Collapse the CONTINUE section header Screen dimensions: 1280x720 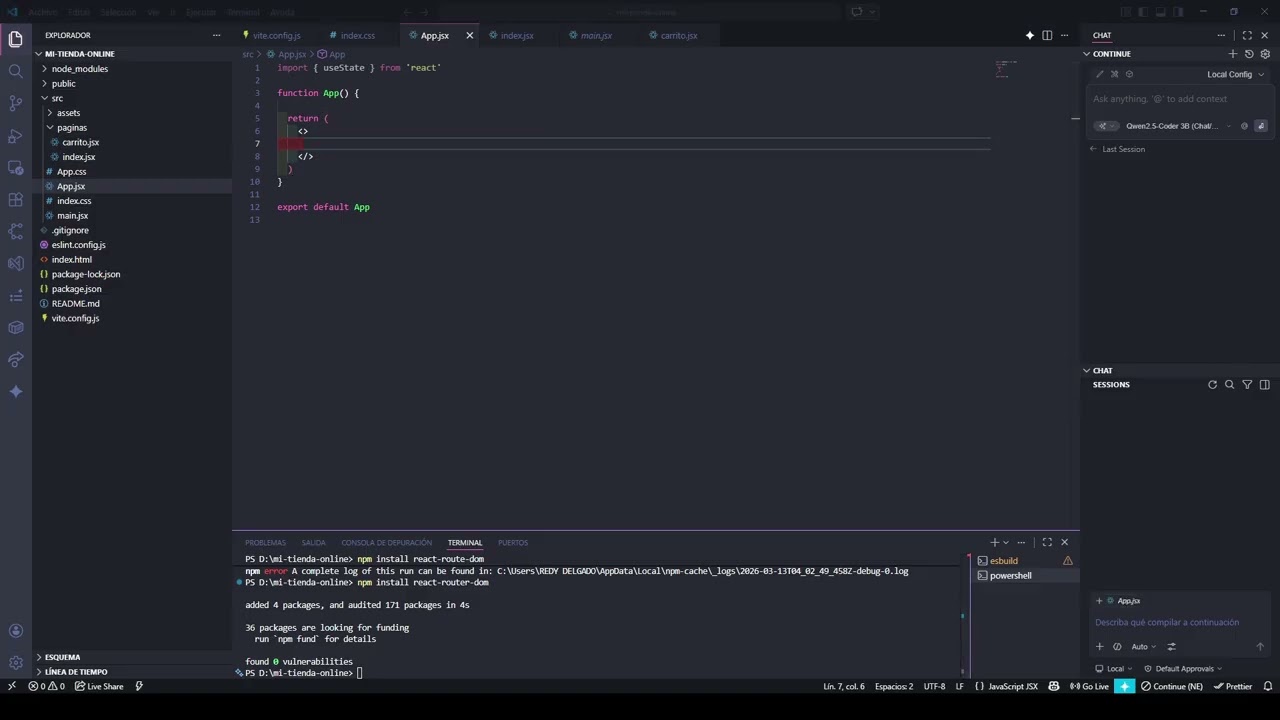[x=1111, y=54]
